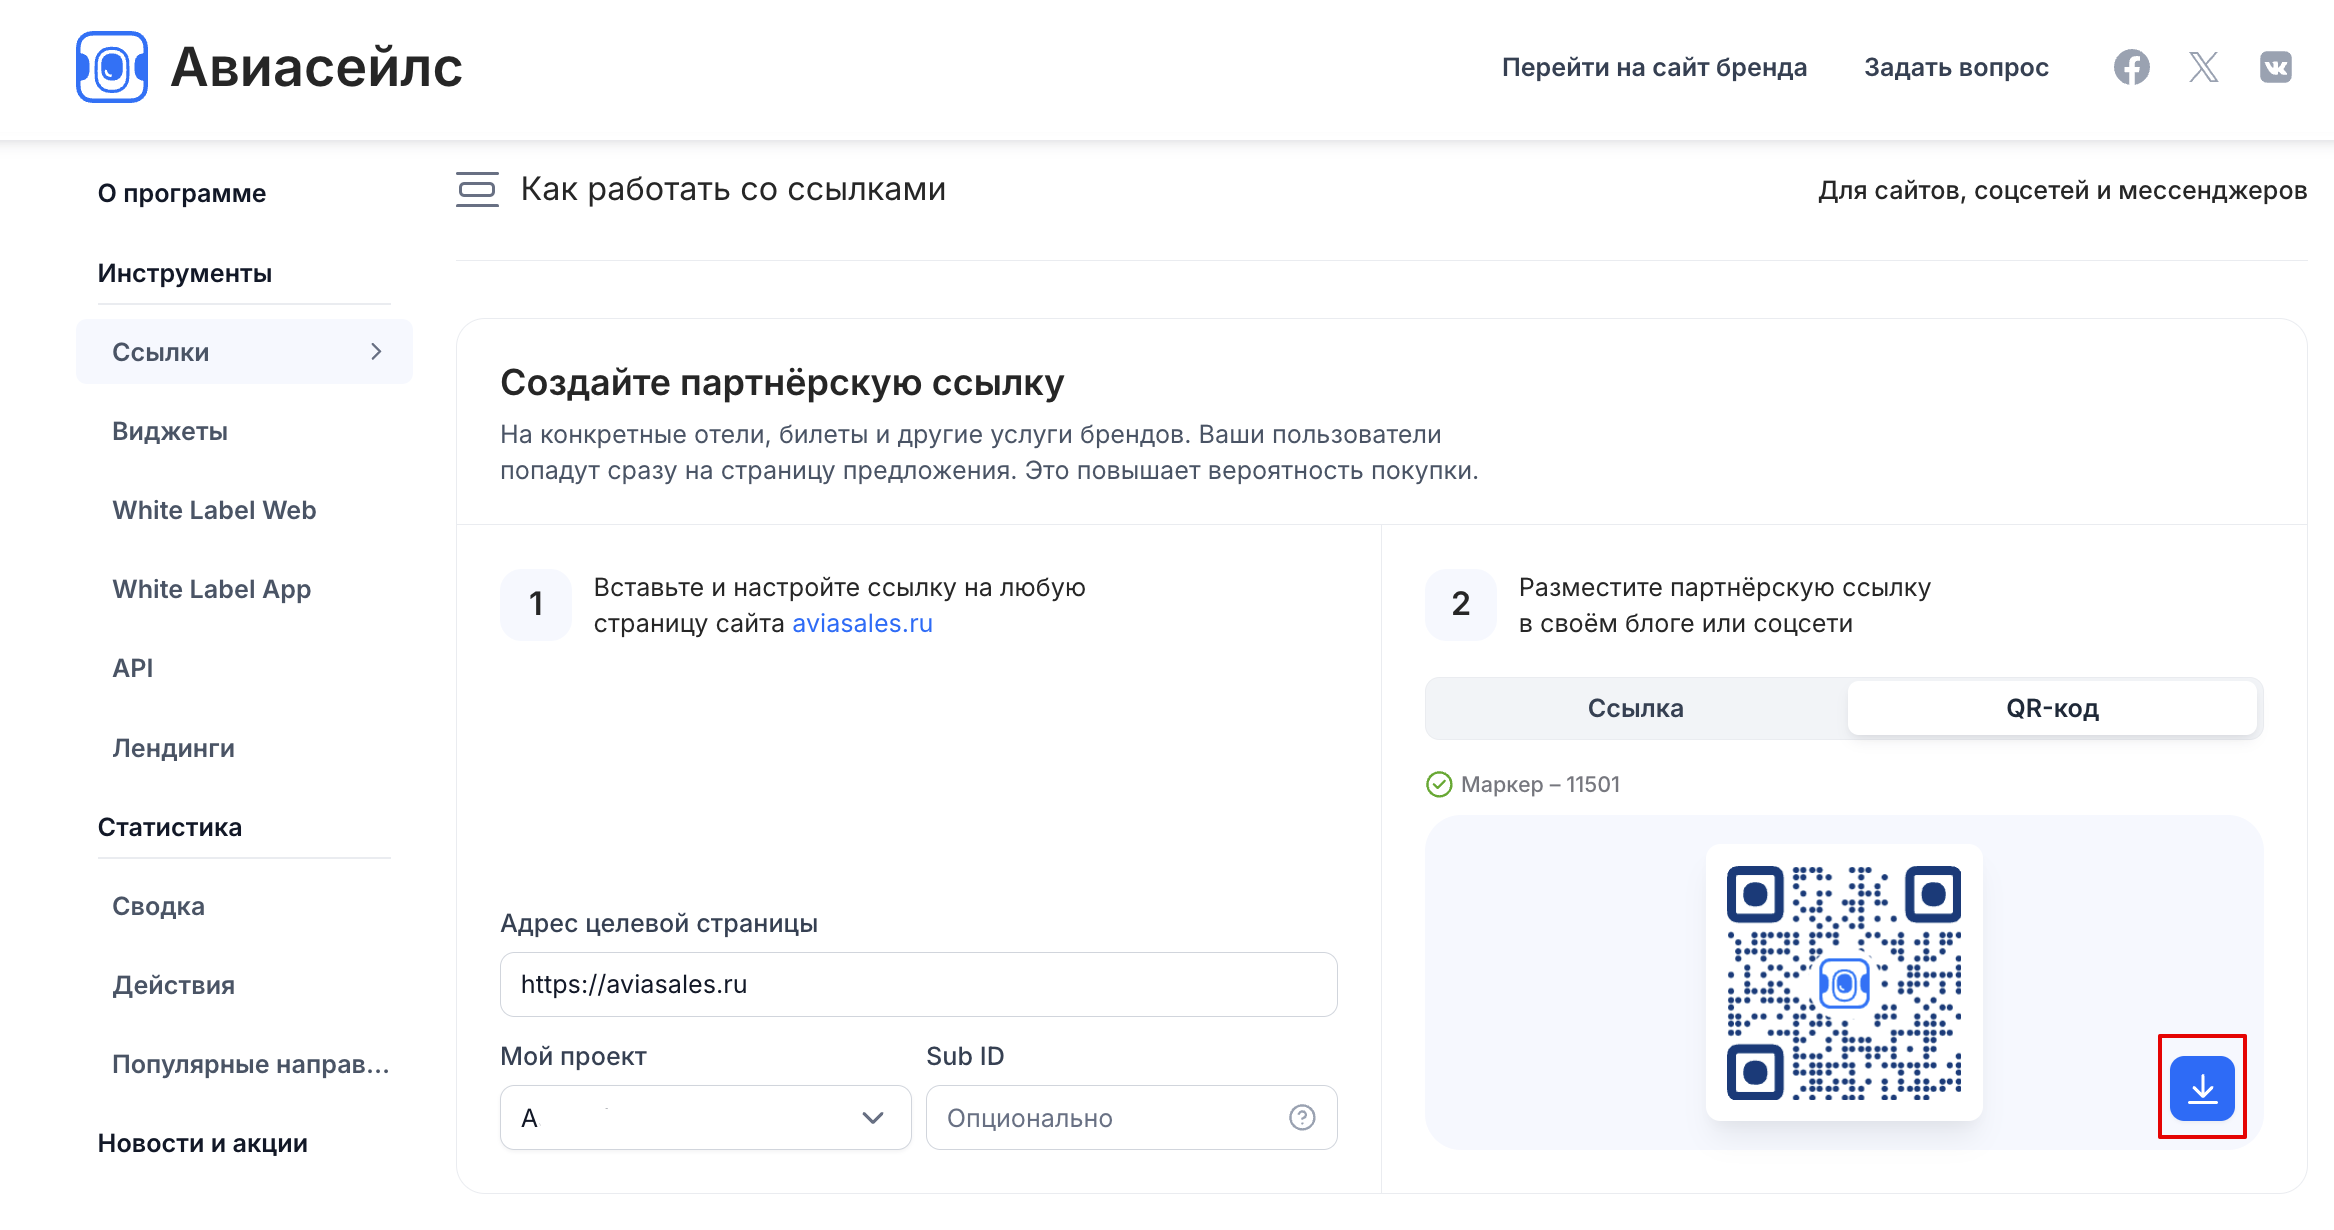The width and height of the screenshot is (2334, 1230).
Task: Click the Маркер – 11501 label
Action: coord(1540,784)
